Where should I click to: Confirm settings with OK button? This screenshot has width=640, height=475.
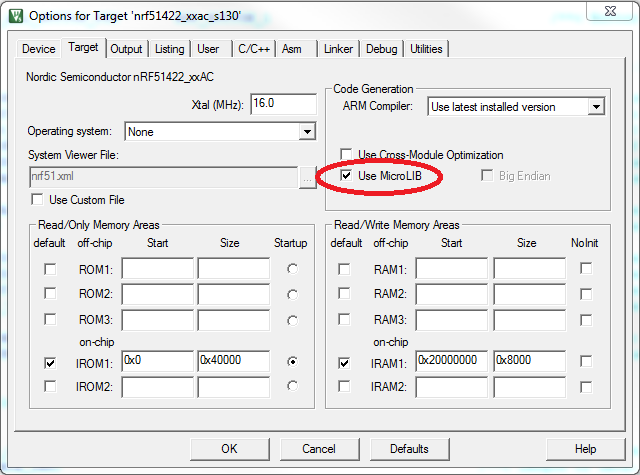pyautogui.click(x=230, y=449)
